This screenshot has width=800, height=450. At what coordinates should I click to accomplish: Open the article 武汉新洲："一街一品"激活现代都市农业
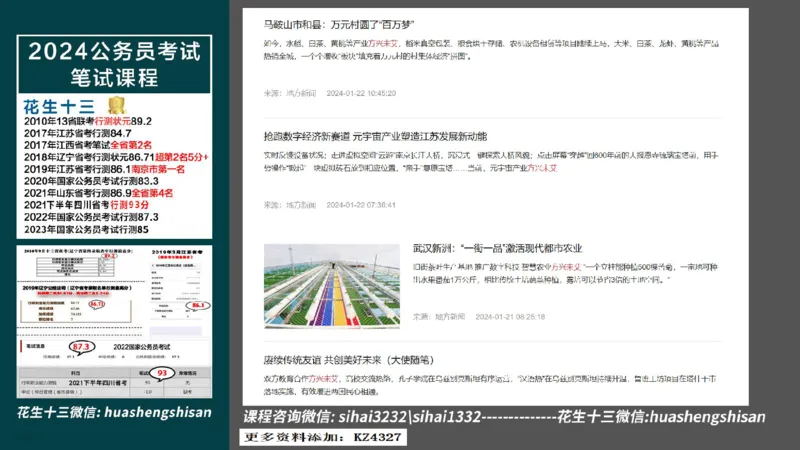click(497, 248)
